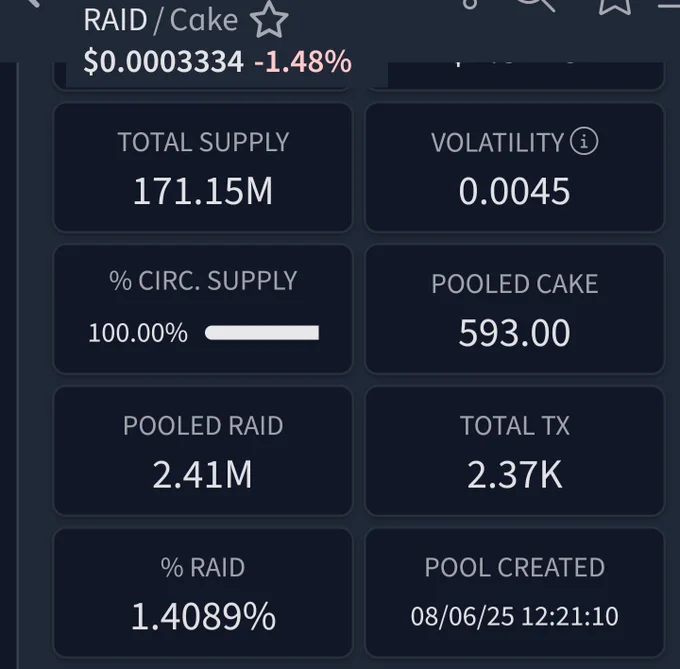680x669 pixels.
Task: Select the 2.37K total transactions value
Action: click(x=515, y=474)
